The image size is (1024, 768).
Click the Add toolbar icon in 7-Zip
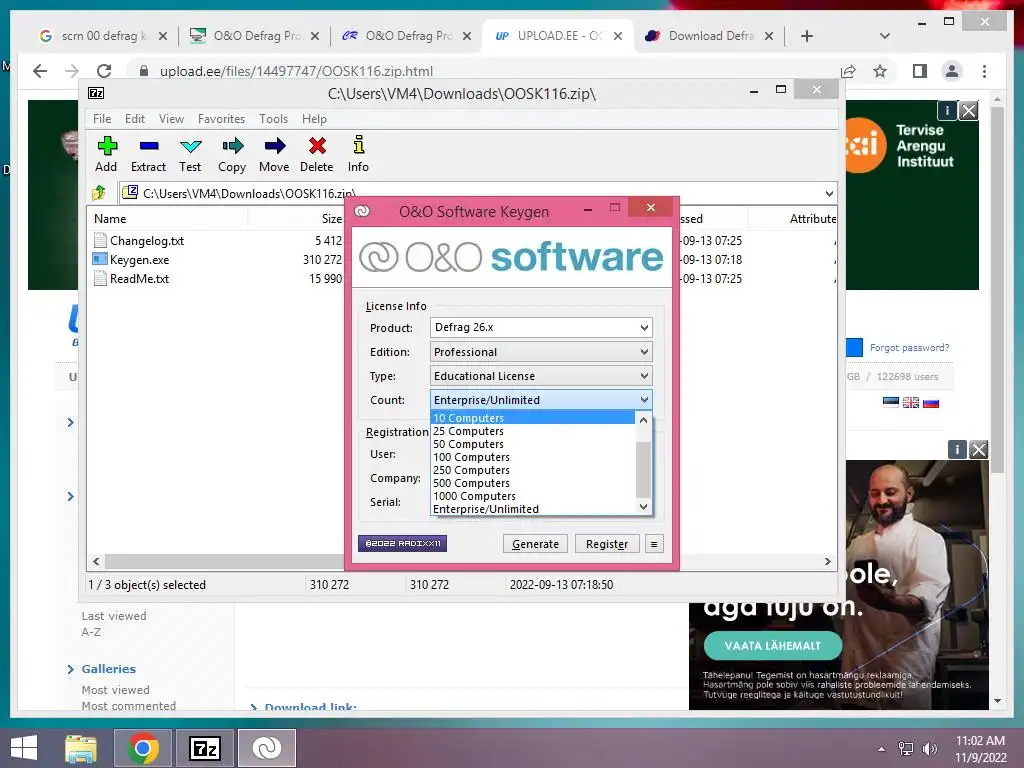(x=106, y=154)
